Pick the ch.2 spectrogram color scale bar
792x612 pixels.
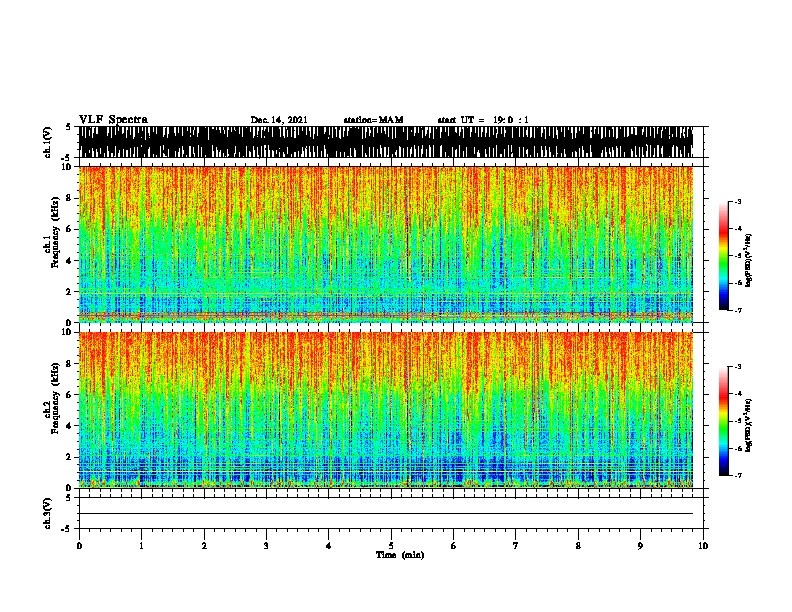(723, 421)
